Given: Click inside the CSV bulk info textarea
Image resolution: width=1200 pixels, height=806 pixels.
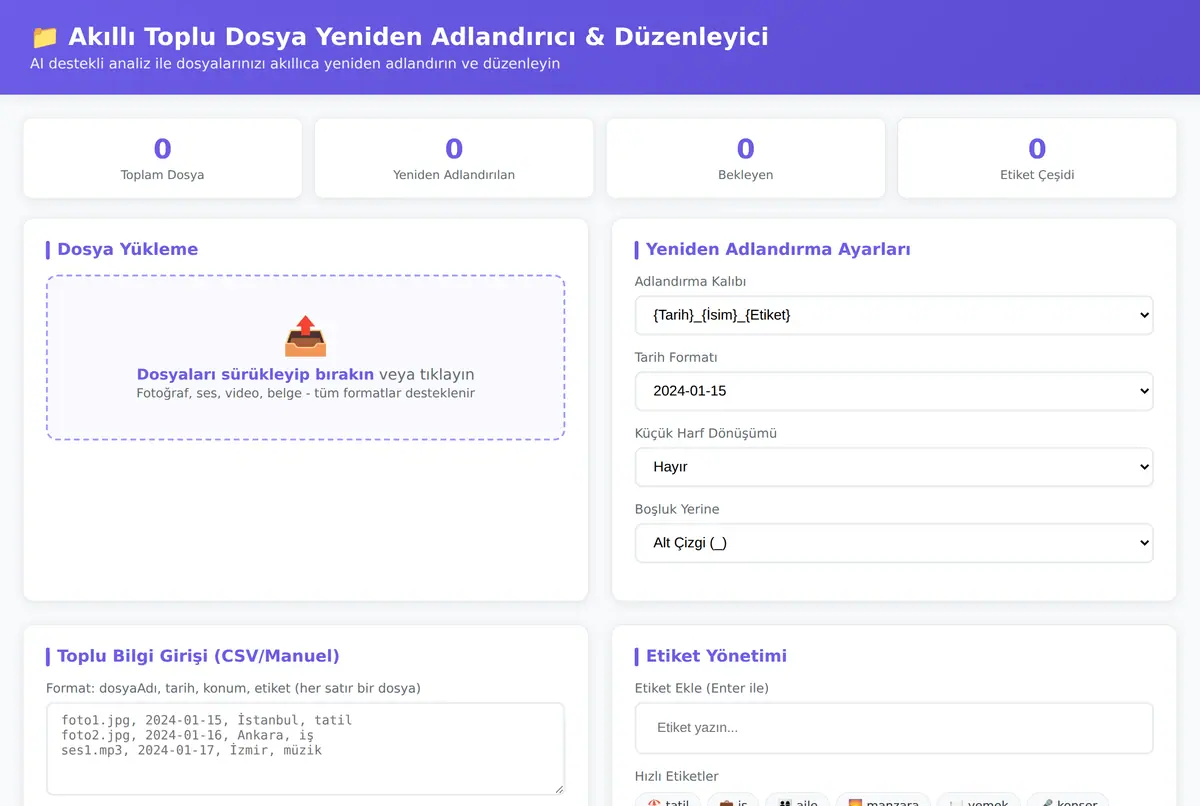Looking at the screenshot, I should click(x=305, y=749).
